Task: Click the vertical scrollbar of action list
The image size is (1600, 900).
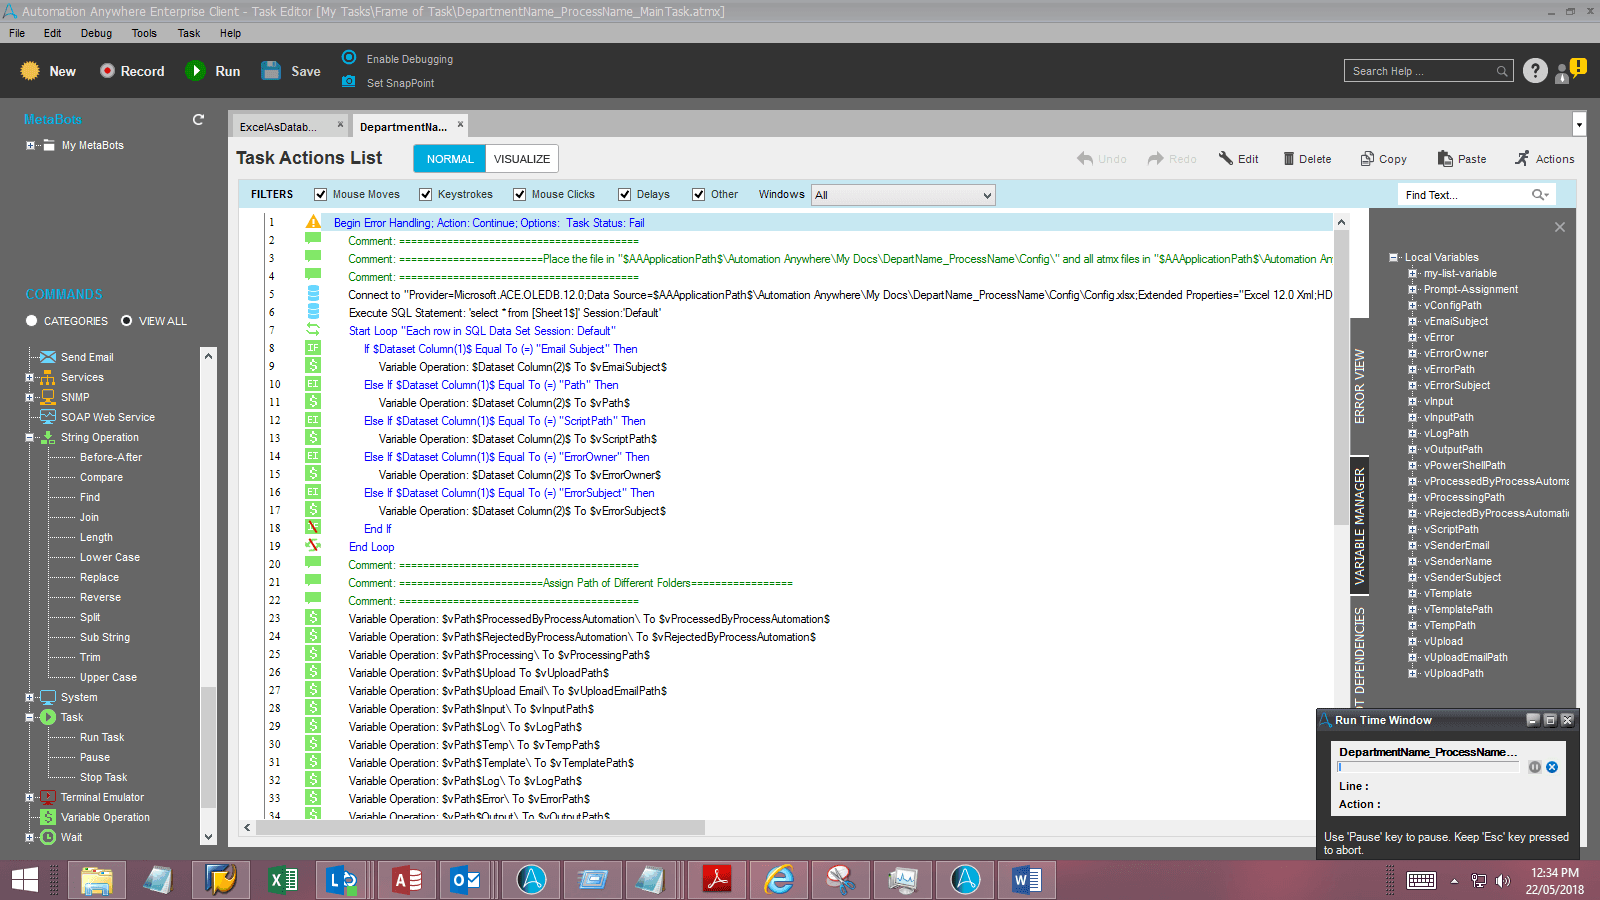Action: pos(1341,378)
